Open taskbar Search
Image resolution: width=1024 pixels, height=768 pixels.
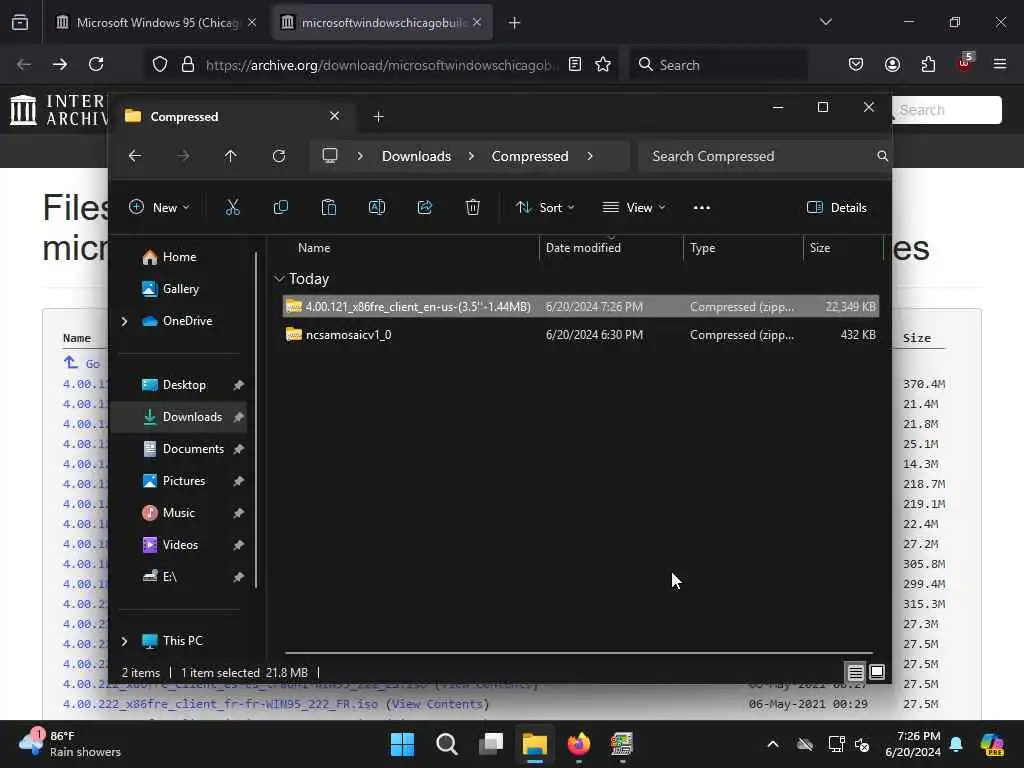[447, 744]
